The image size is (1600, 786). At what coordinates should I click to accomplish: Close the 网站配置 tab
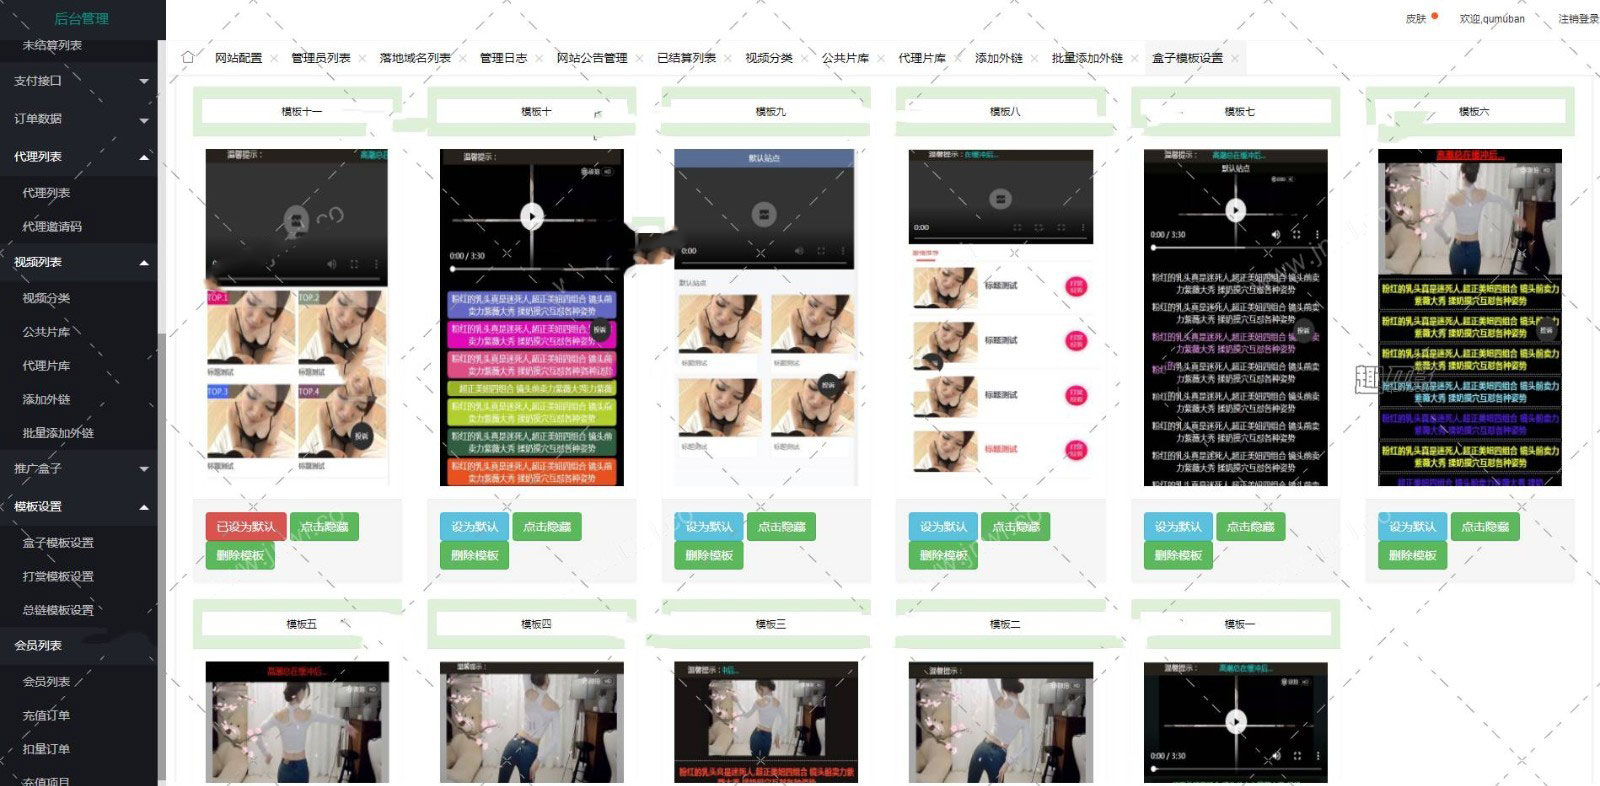[275, 59]
